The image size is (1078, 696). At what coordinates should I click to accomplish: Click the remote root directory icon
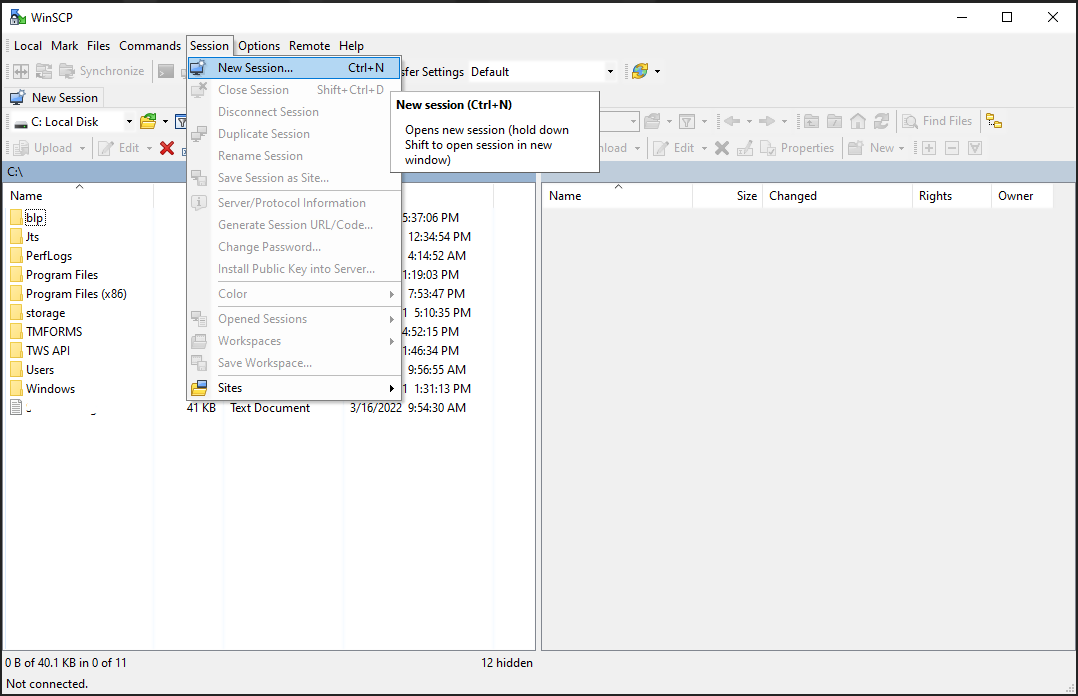tap(835, 122)
